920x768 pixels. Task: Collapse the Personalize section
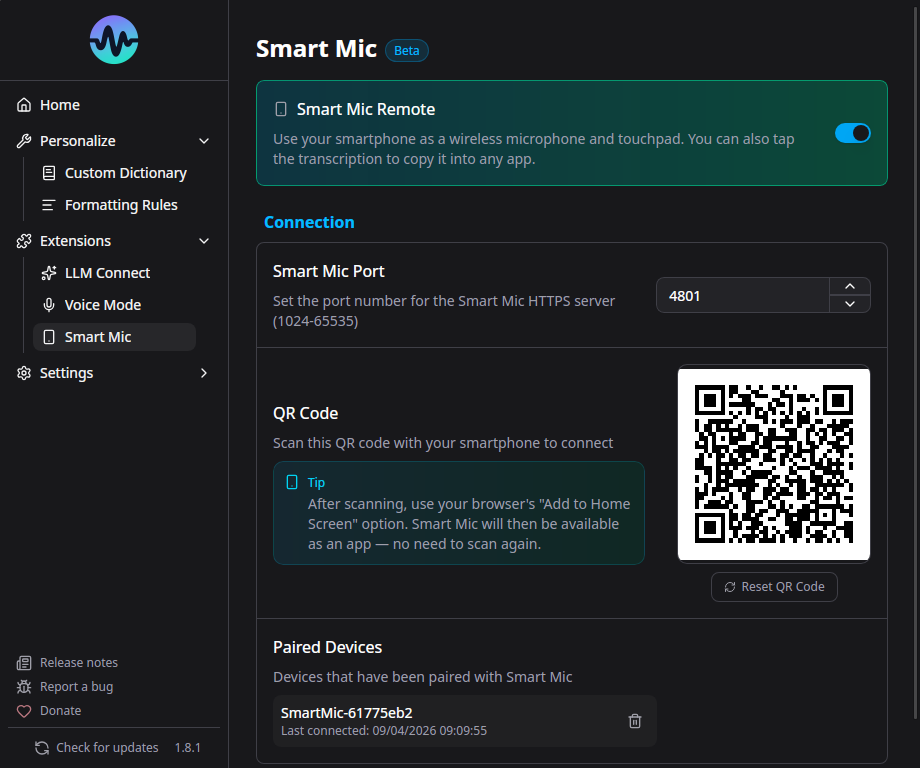(x=204, y=140)
